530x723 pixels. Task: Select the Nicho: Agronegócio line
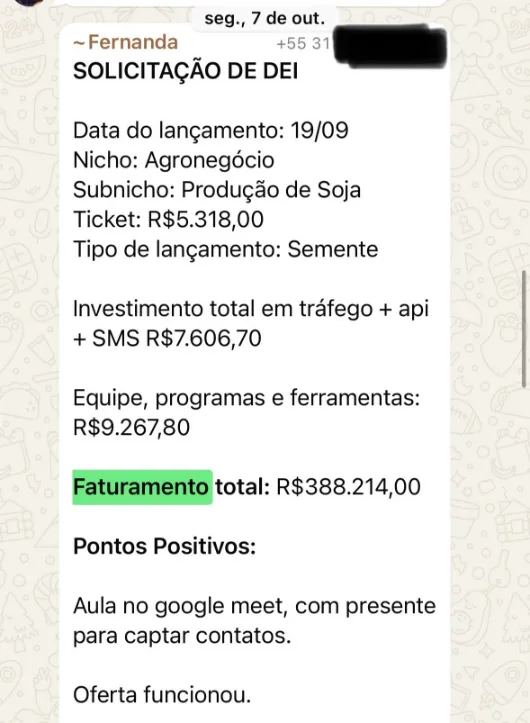[173, 160]
